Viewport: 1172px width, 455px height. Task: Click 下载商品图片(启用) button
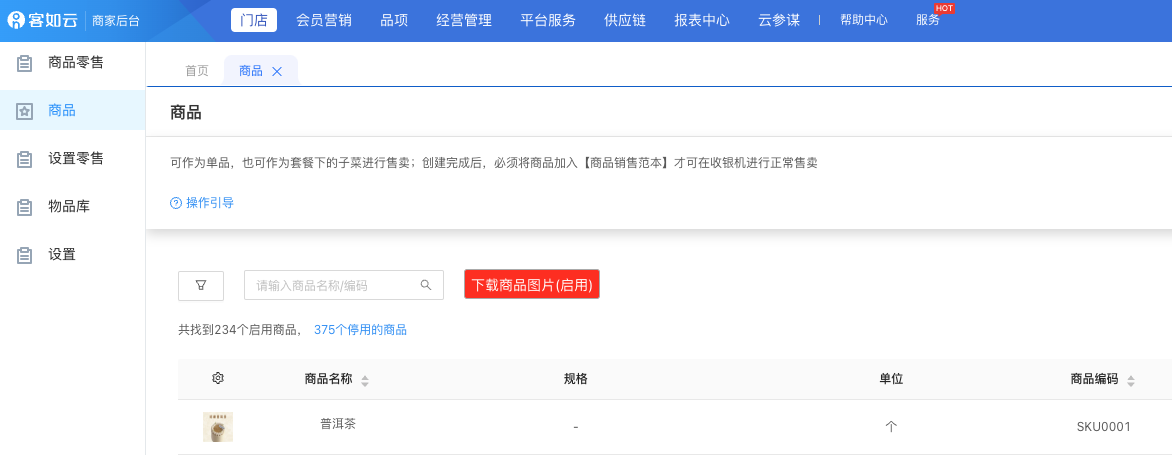point(532,285)
